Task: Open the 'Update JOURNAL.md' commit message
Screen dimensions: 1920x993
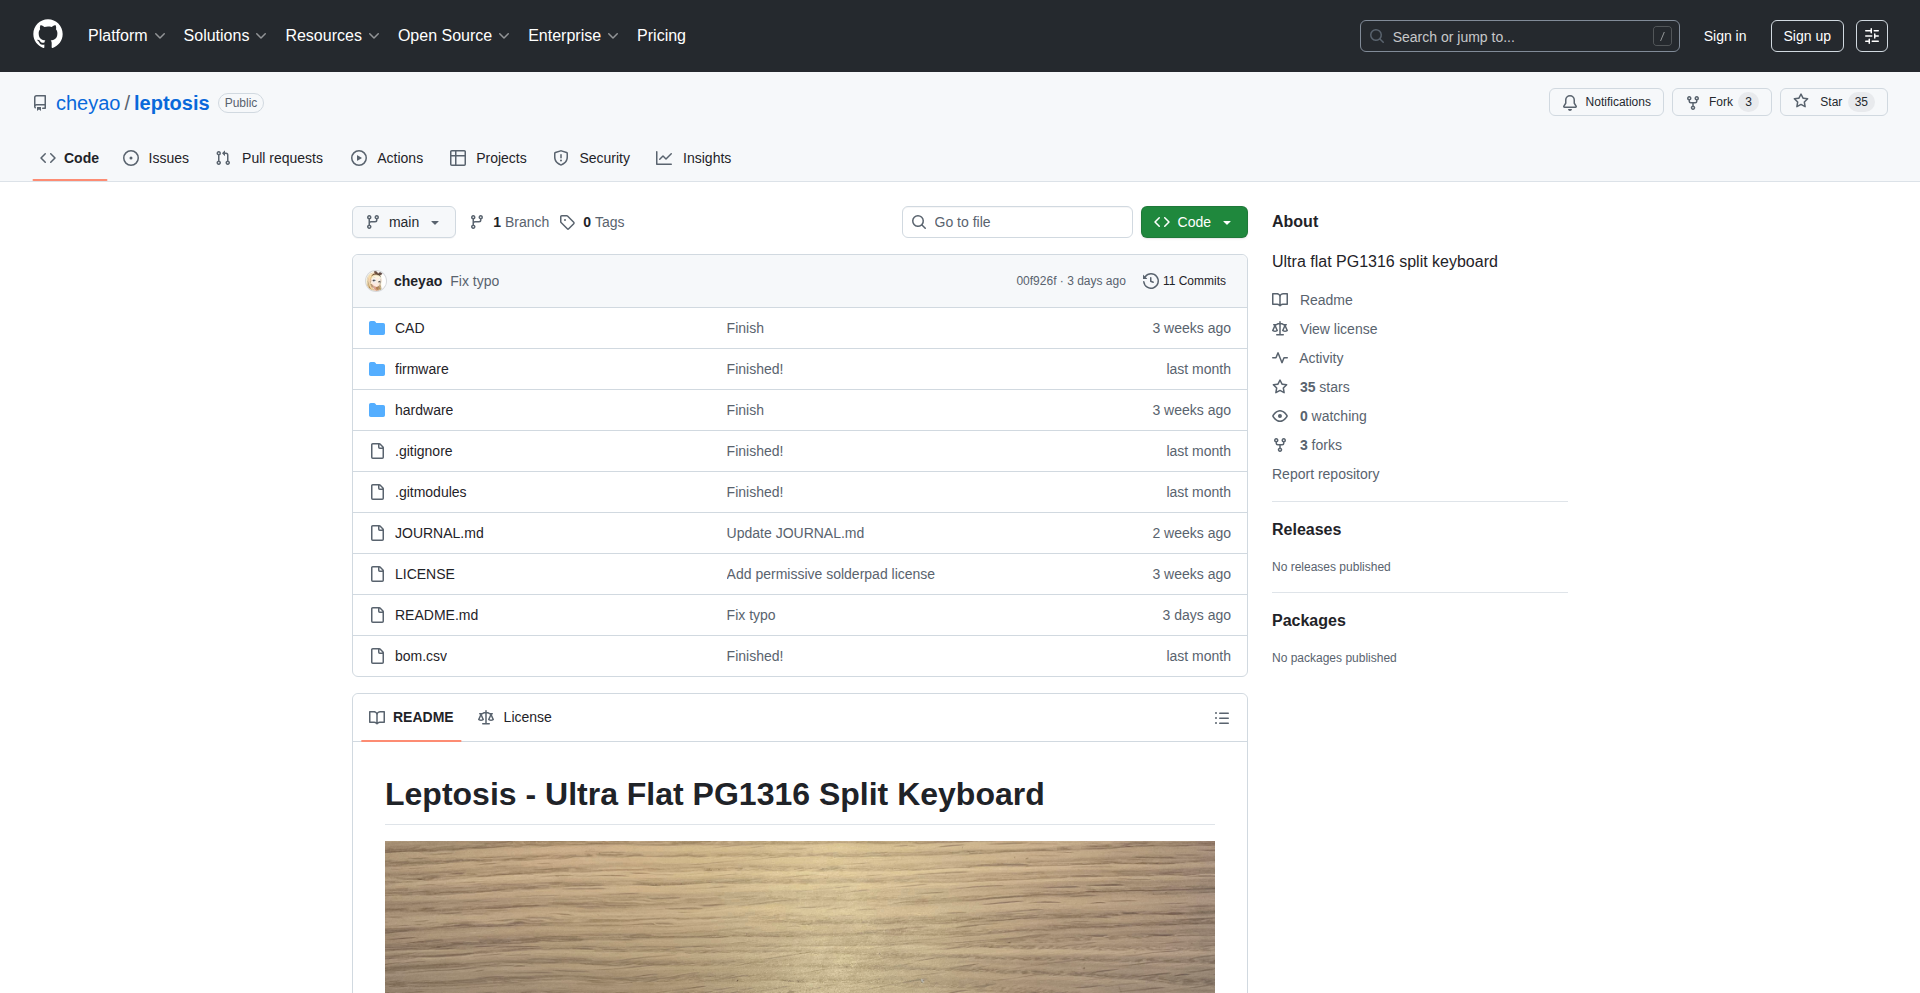Action: (795, 533)
